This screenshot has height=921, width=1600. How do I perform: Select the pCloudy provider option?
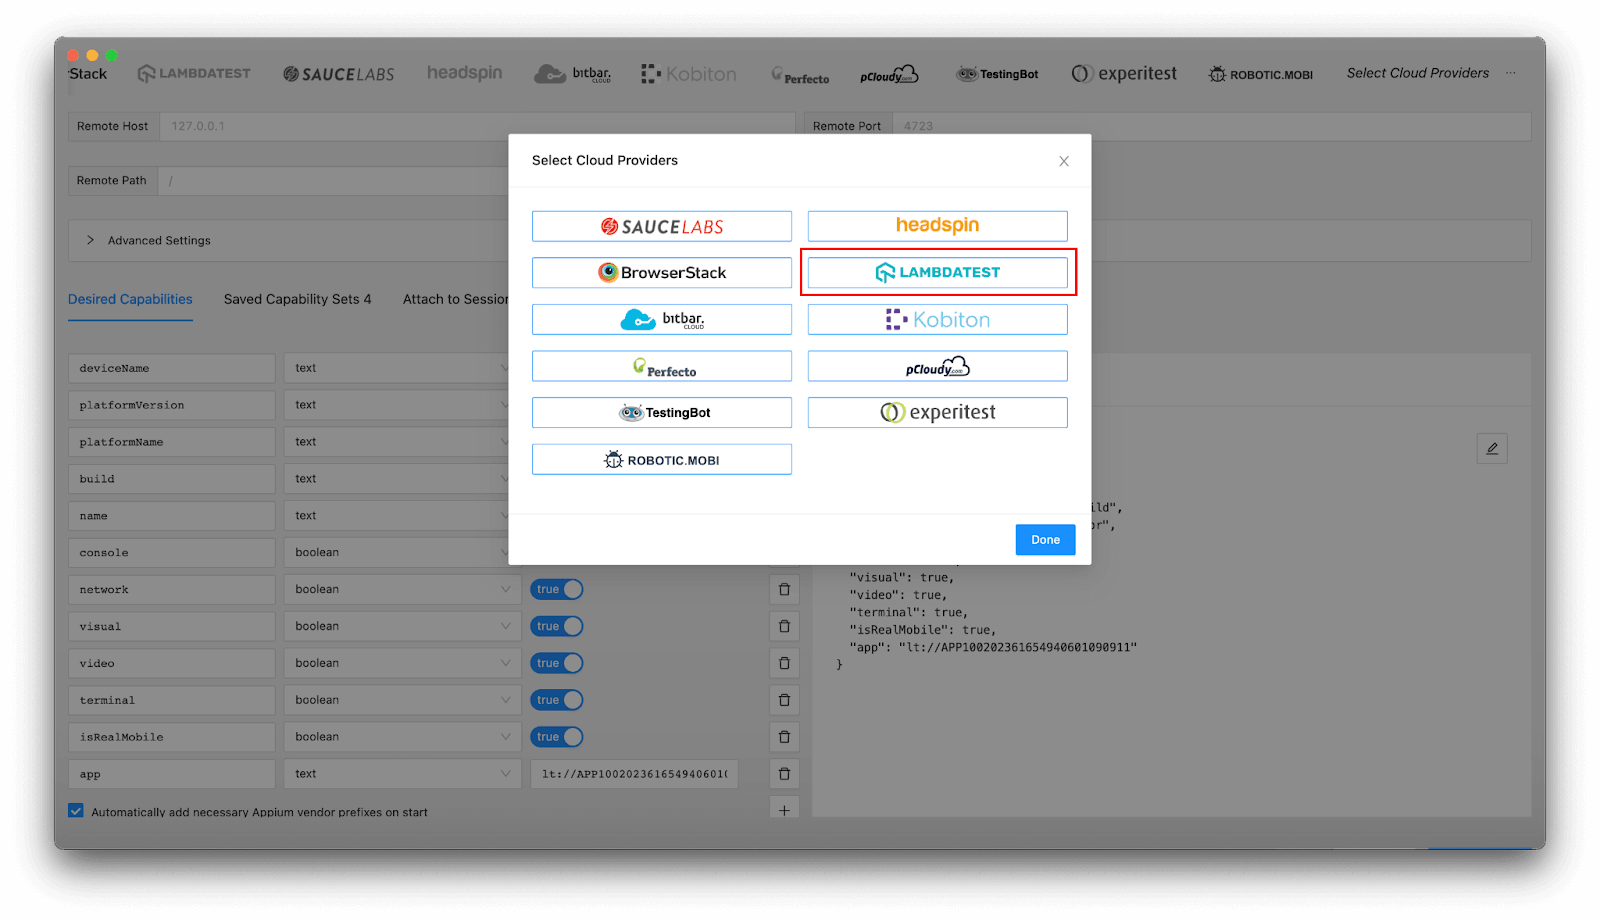pos(936,365)
